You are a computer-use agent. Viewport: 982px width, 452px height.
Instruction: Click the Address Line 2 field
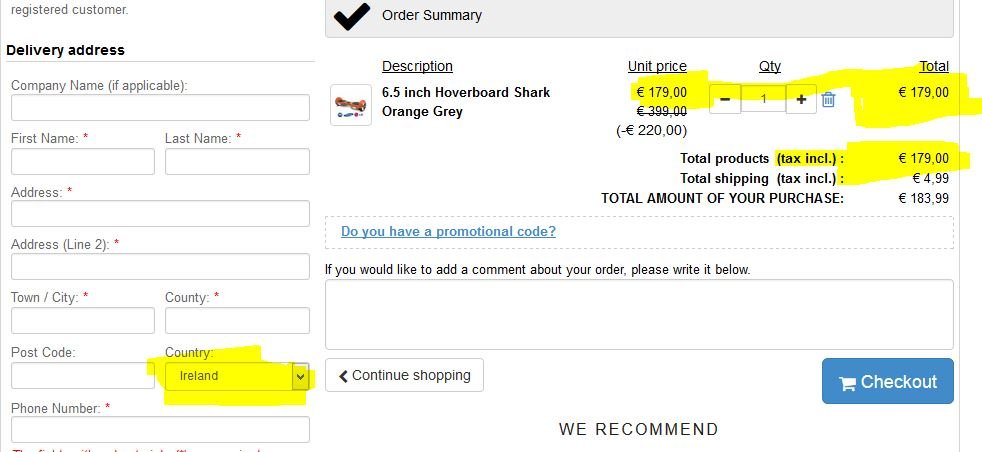click(160, 266)
